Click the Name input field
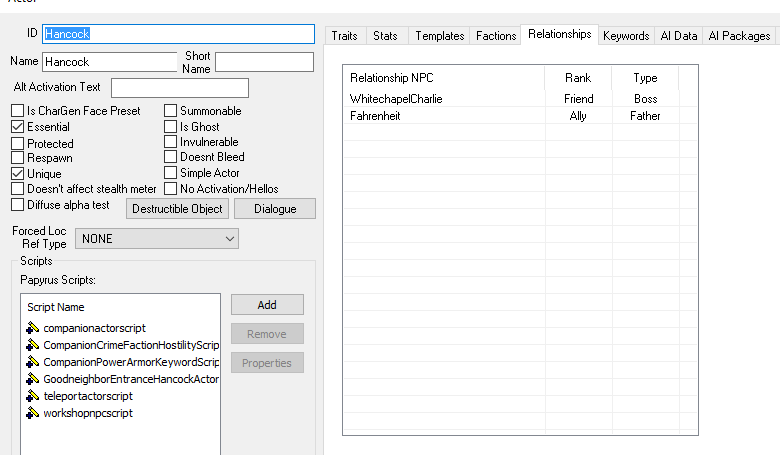The width and height of the screenshot is (780, 455). 110,62
